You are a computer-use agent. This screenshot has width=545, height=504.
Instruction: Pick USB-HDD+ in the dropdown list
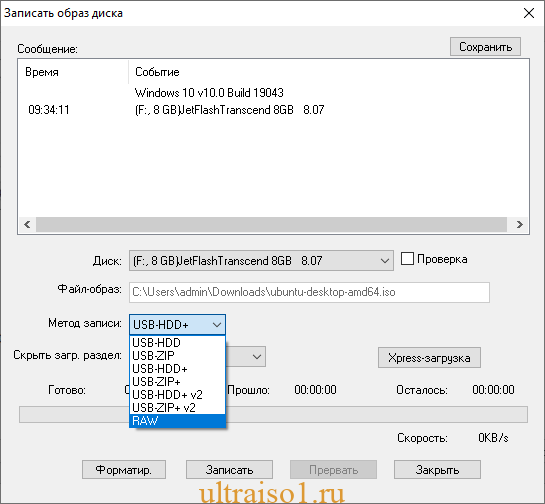coord(177,368)
